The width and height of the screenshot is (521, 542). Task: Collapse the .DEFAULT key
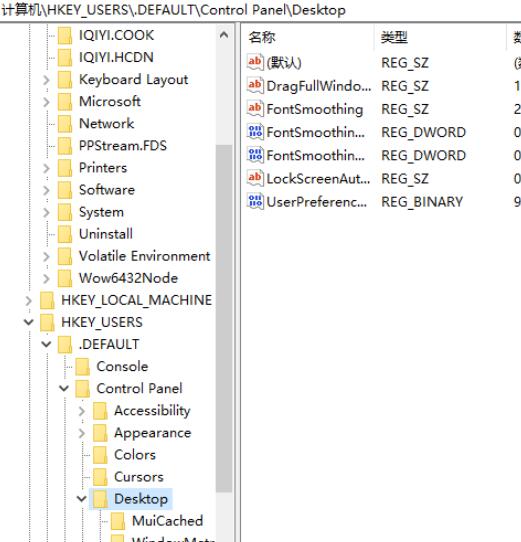pyautogui.click(x=46, y=344)
